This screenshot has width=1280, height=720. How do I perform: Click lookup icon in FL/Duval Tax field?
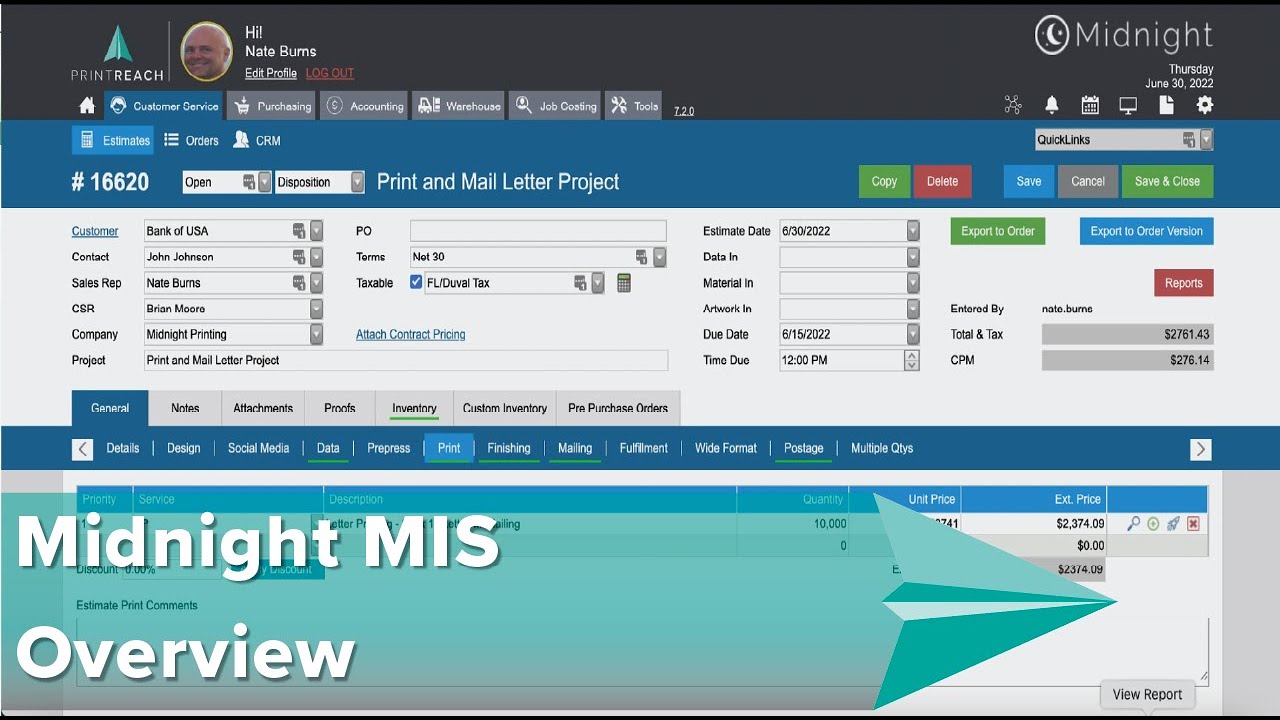[x=580, y=283]
